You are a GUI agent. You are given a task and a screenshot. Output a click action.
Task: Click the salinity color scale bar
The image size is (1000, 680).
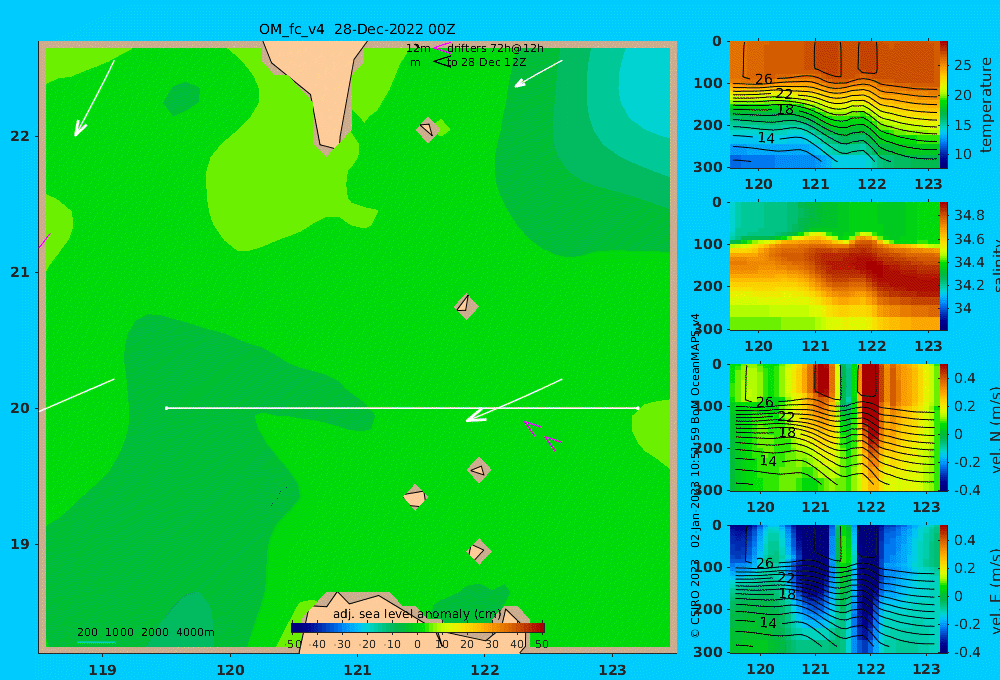tap(943, 266)
